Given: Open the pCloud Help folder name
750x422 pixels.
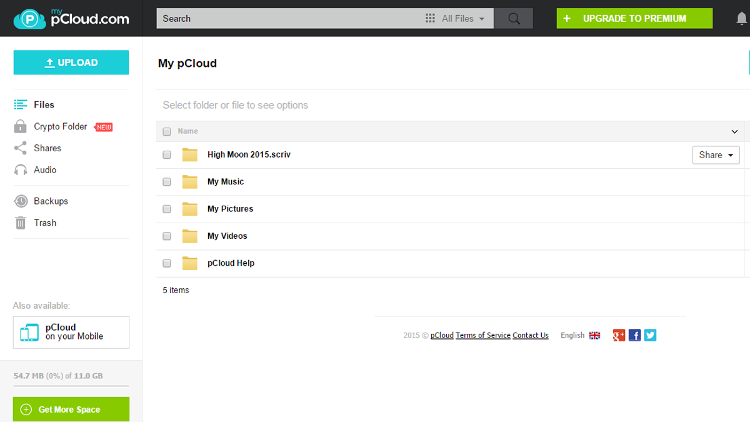Looking at the screenshot, I should (231, 263).
